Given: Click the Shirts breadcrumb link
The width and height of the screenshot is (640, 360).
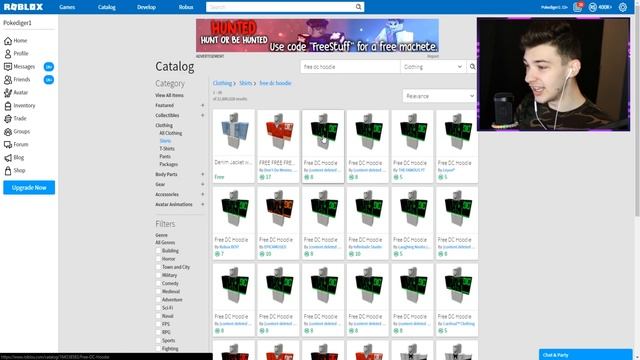Looking at the screenshot, I should click(x=245, y=83).
